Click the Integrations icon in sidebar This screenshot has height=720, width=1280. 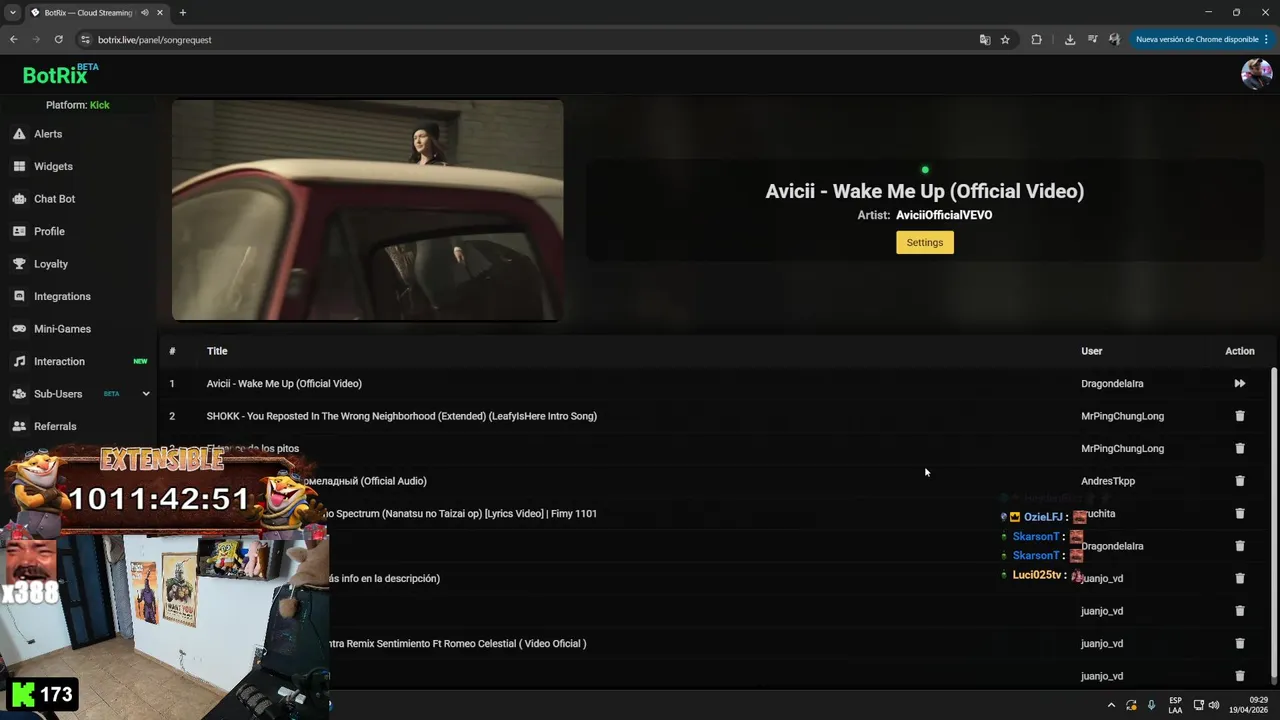point(19,296)
